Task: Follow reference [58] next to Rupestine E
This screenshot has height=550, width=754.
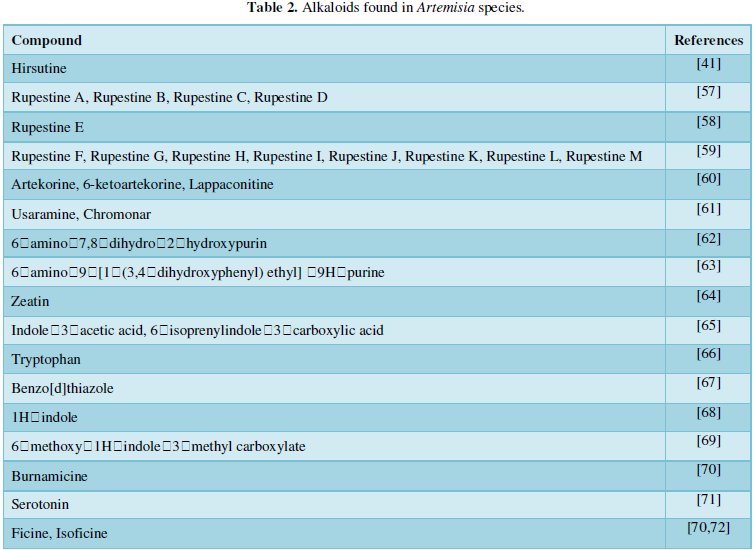Action: pos(709,121)
